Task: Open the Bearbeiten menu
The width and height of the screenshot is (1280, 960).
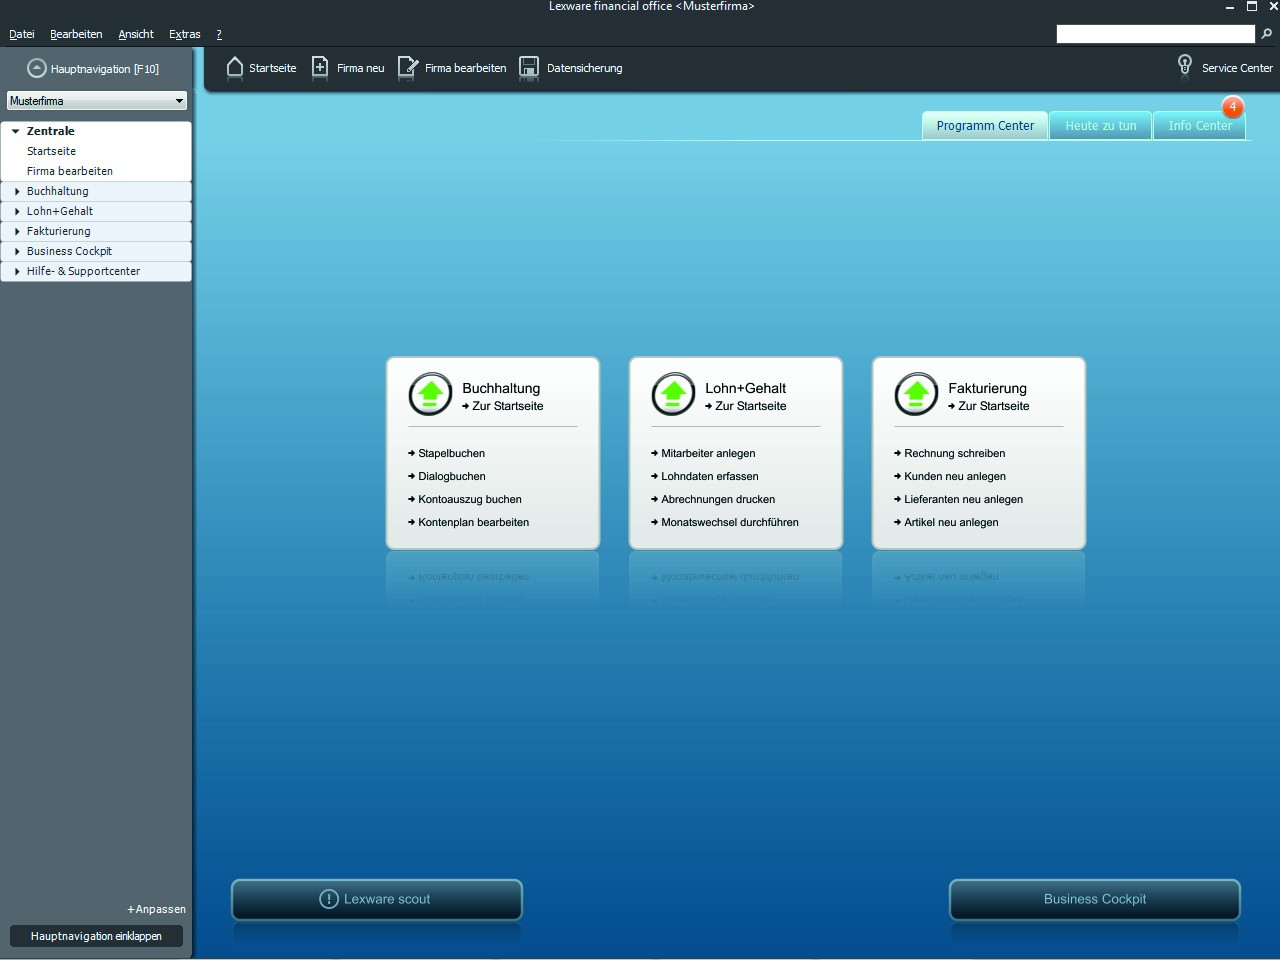Action: 76,34
